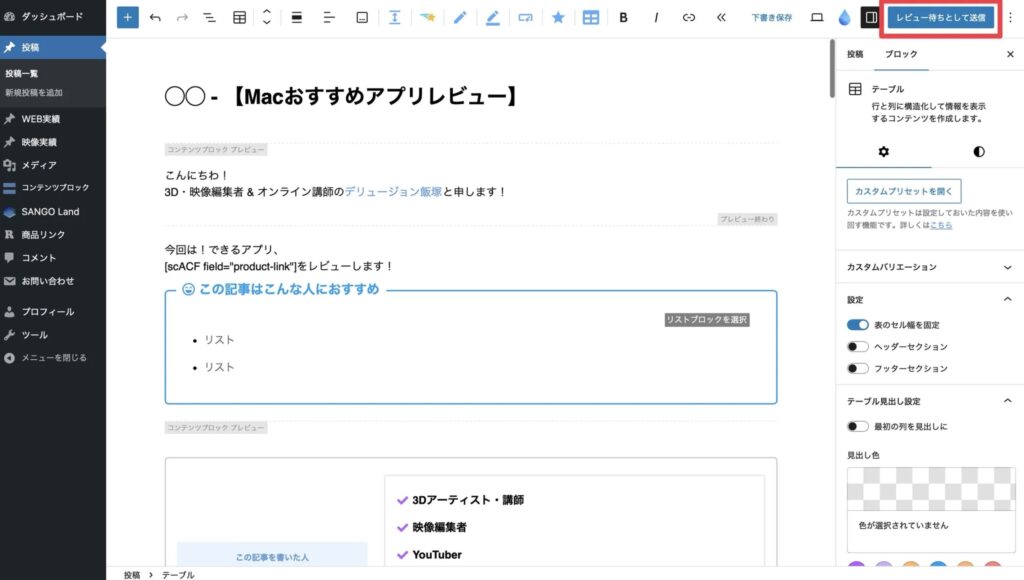Enable the ヘッダーセクション toggle
Viewport: 1024px width, 580px height.
click(857, 347)
